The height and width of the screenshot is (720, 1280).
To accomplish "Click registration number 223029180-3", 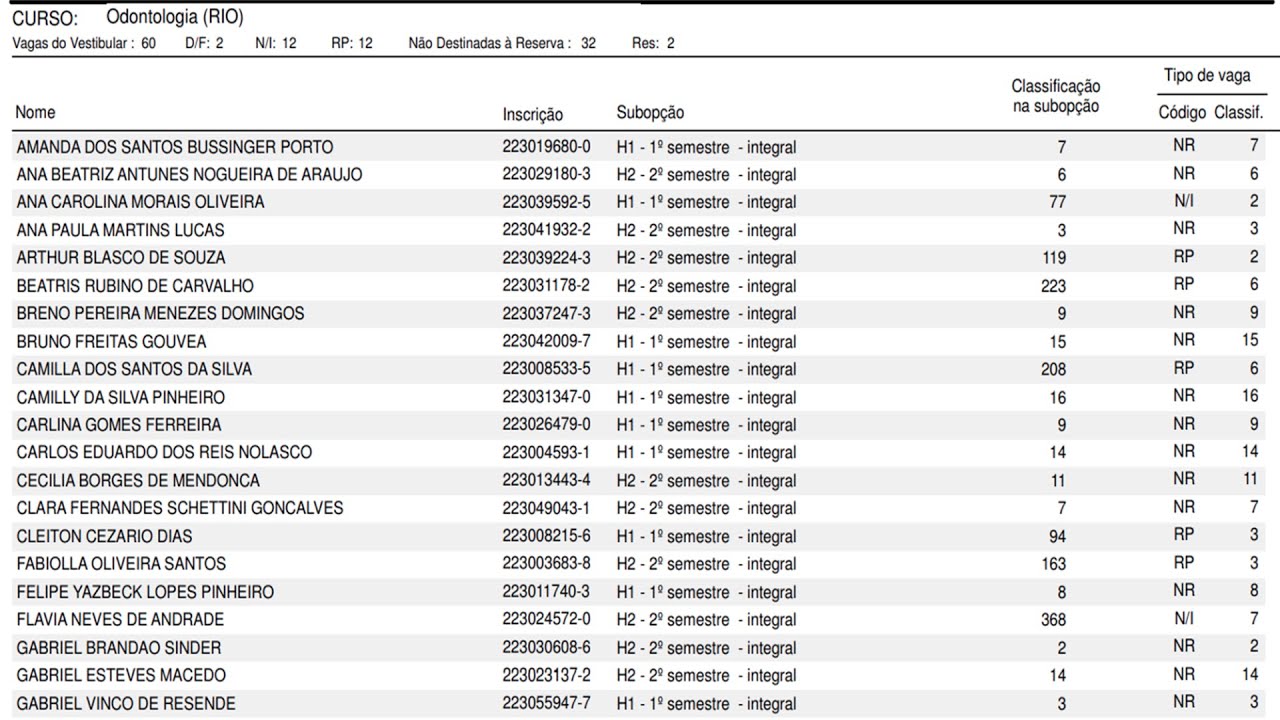I will 546,174.
